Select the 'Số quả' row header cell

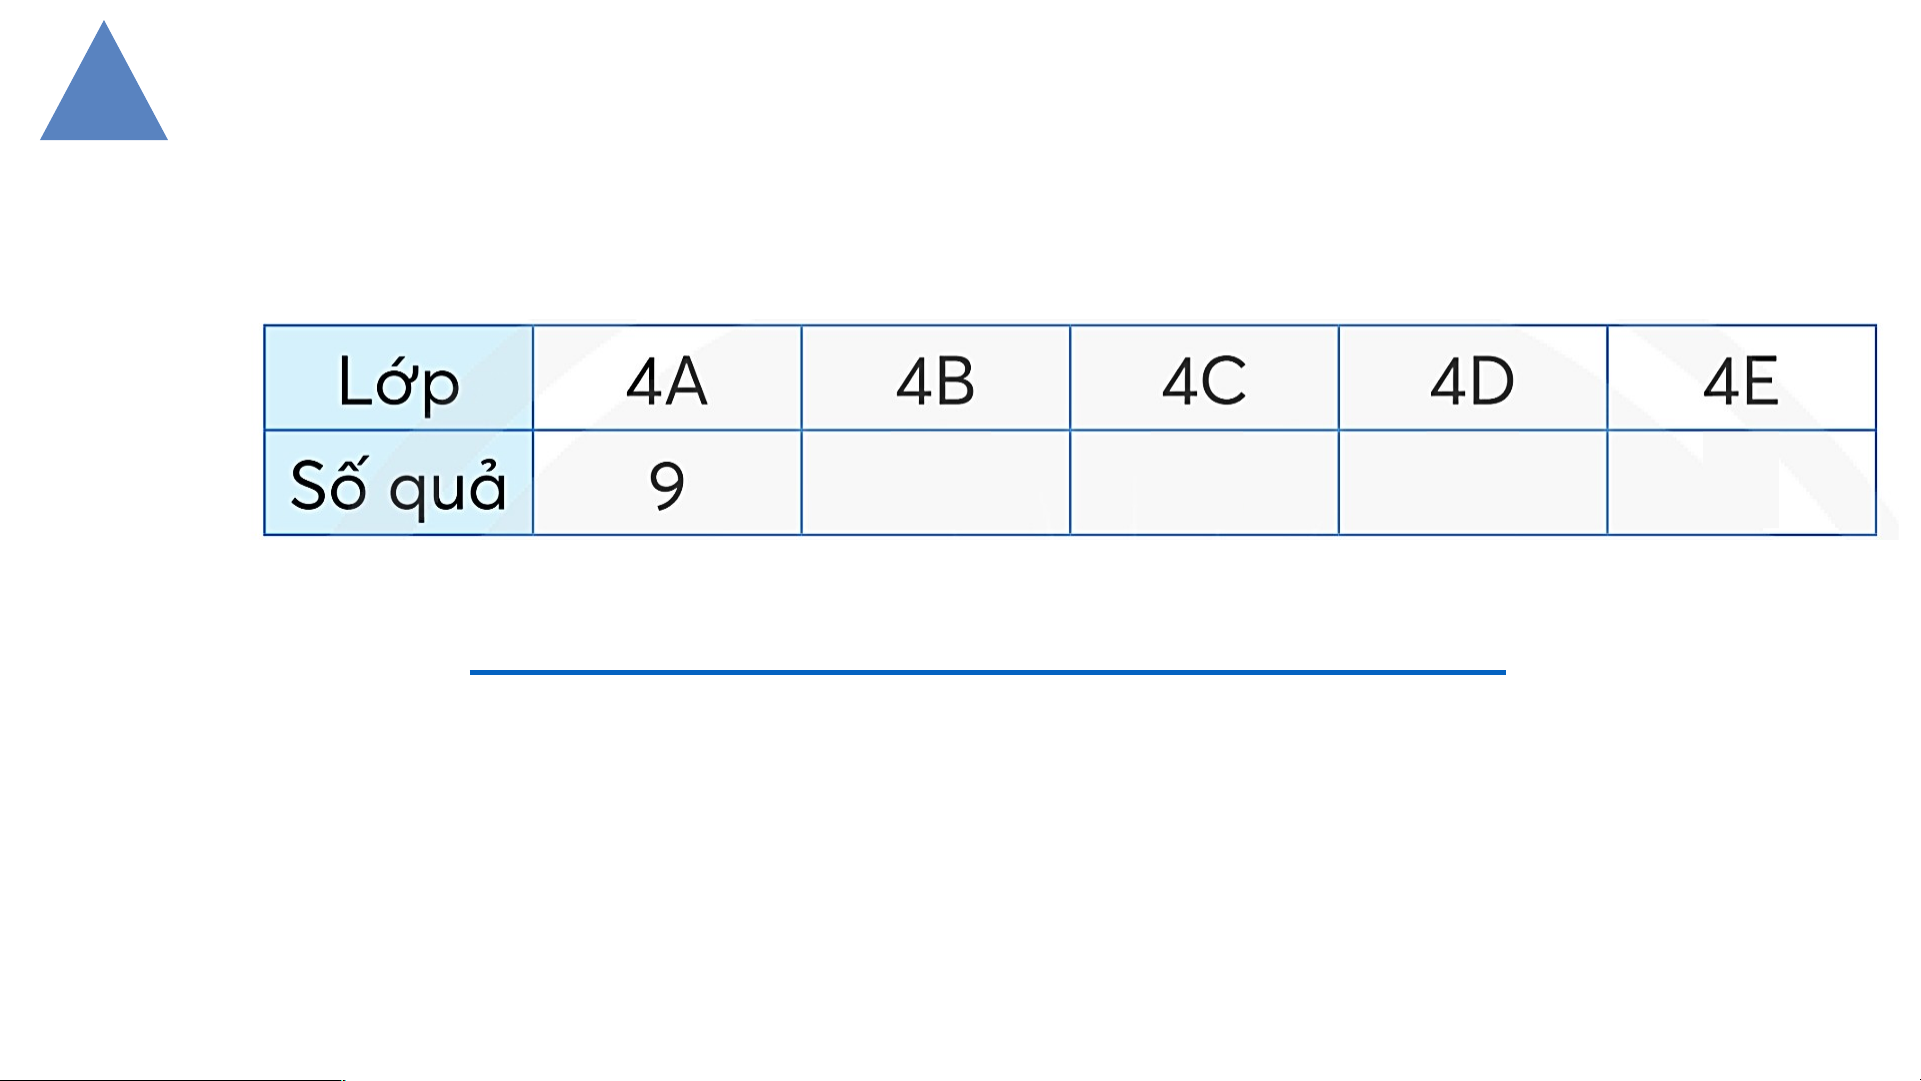[x=399, y=483]
